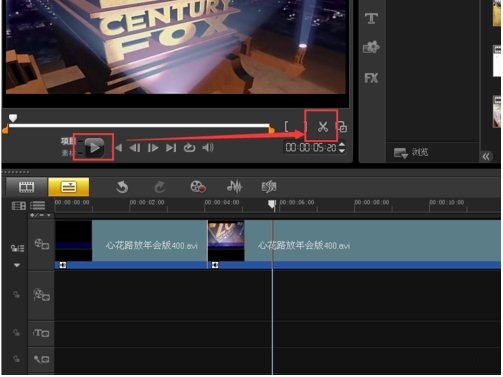Enlarge the preview window

pyautogui.click(x=342, y=127)
